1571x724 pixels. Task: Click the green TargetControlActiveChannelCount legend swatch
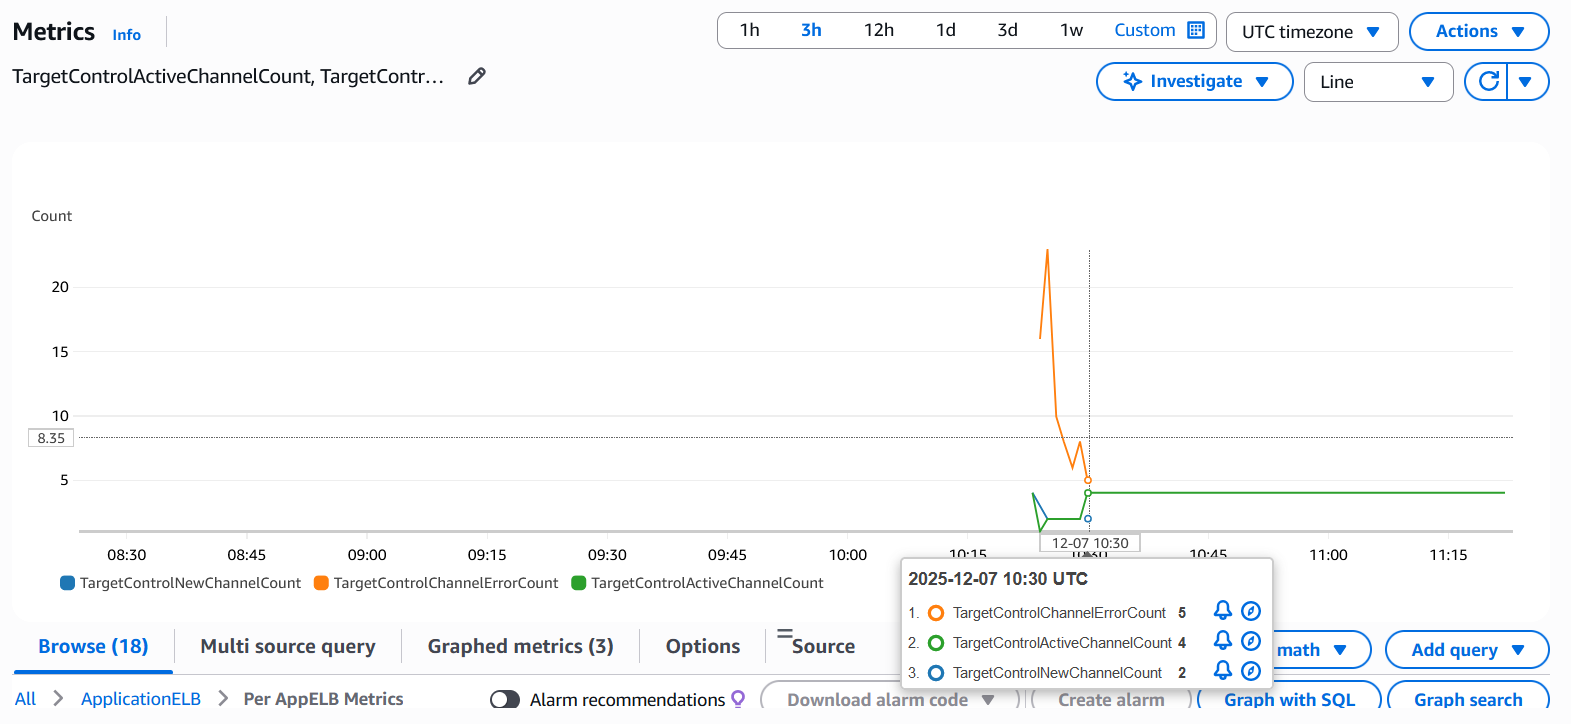click(579, 583)
